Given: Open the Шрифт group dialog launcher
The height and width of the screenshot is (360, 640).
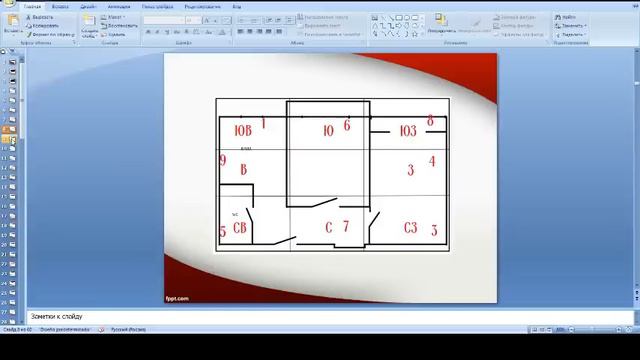Looking at the screenshot, I should (x=229, y=42).
